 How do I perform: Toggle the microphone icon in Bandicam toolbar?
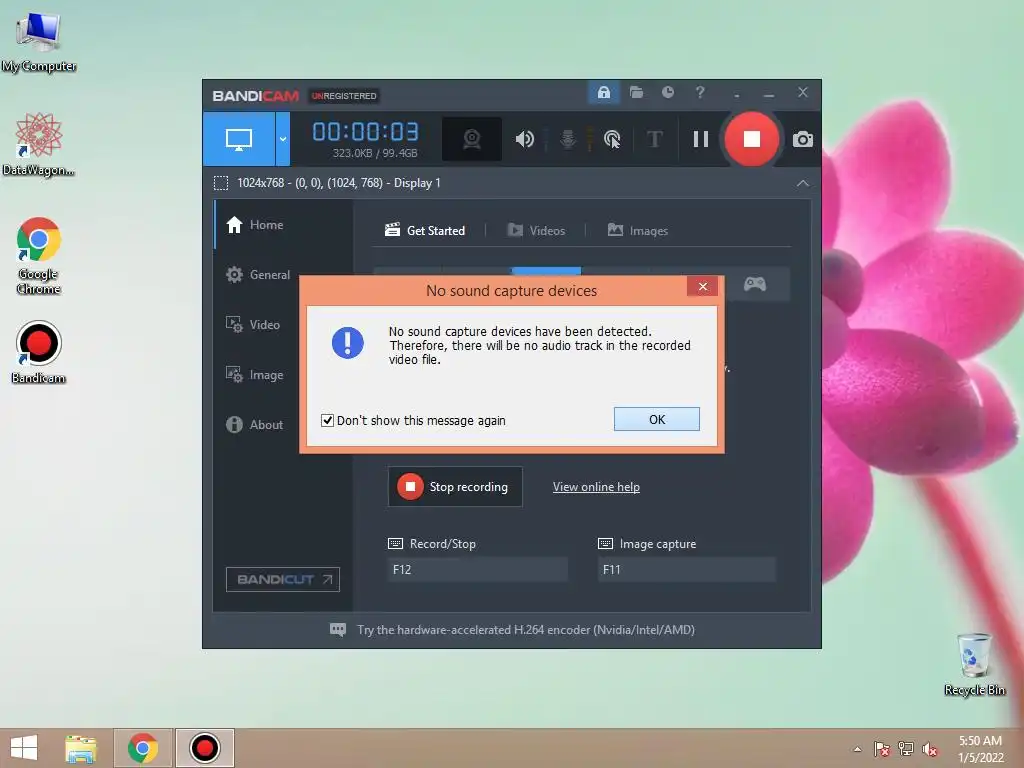tap(568, 138)
